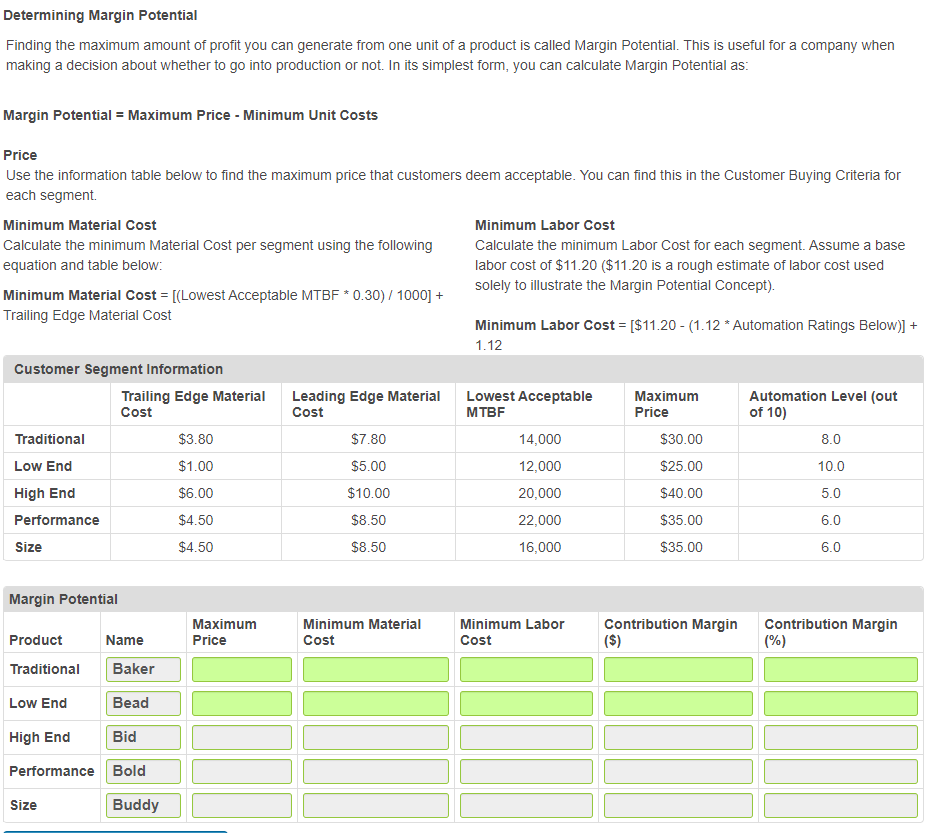
Task: Click the Buddy name field
Action: (x=143, y=805)
